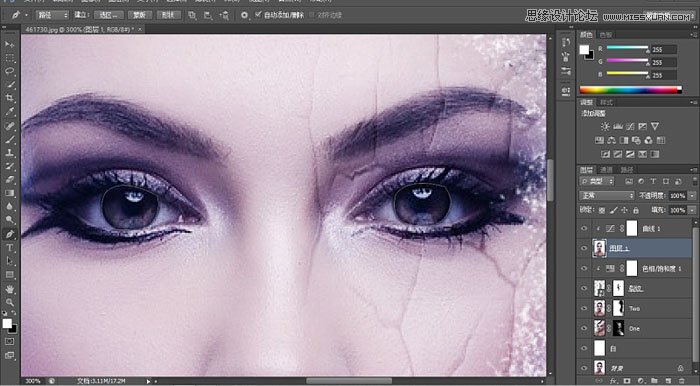Select the Move tool

click(9, 44)
